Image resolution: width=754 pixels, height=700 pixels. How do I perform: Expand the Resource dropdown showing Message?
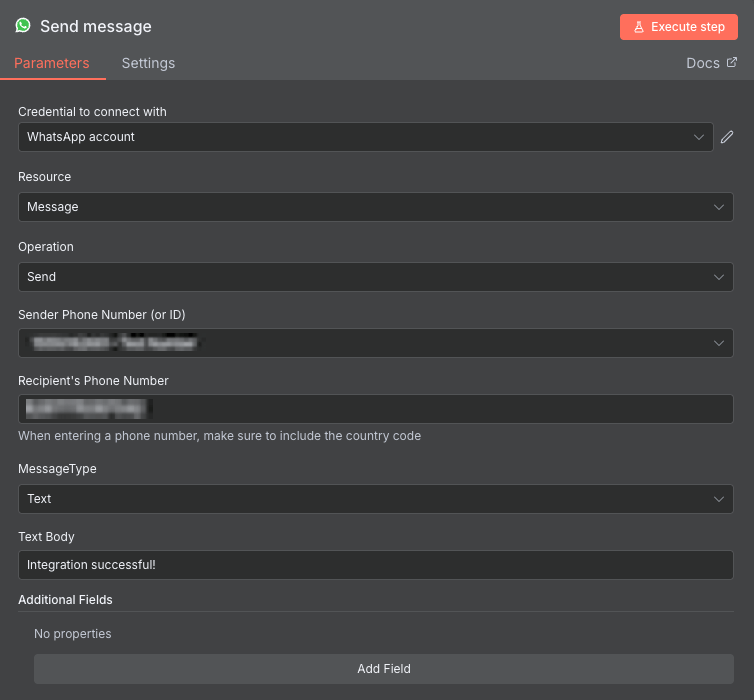375,207
